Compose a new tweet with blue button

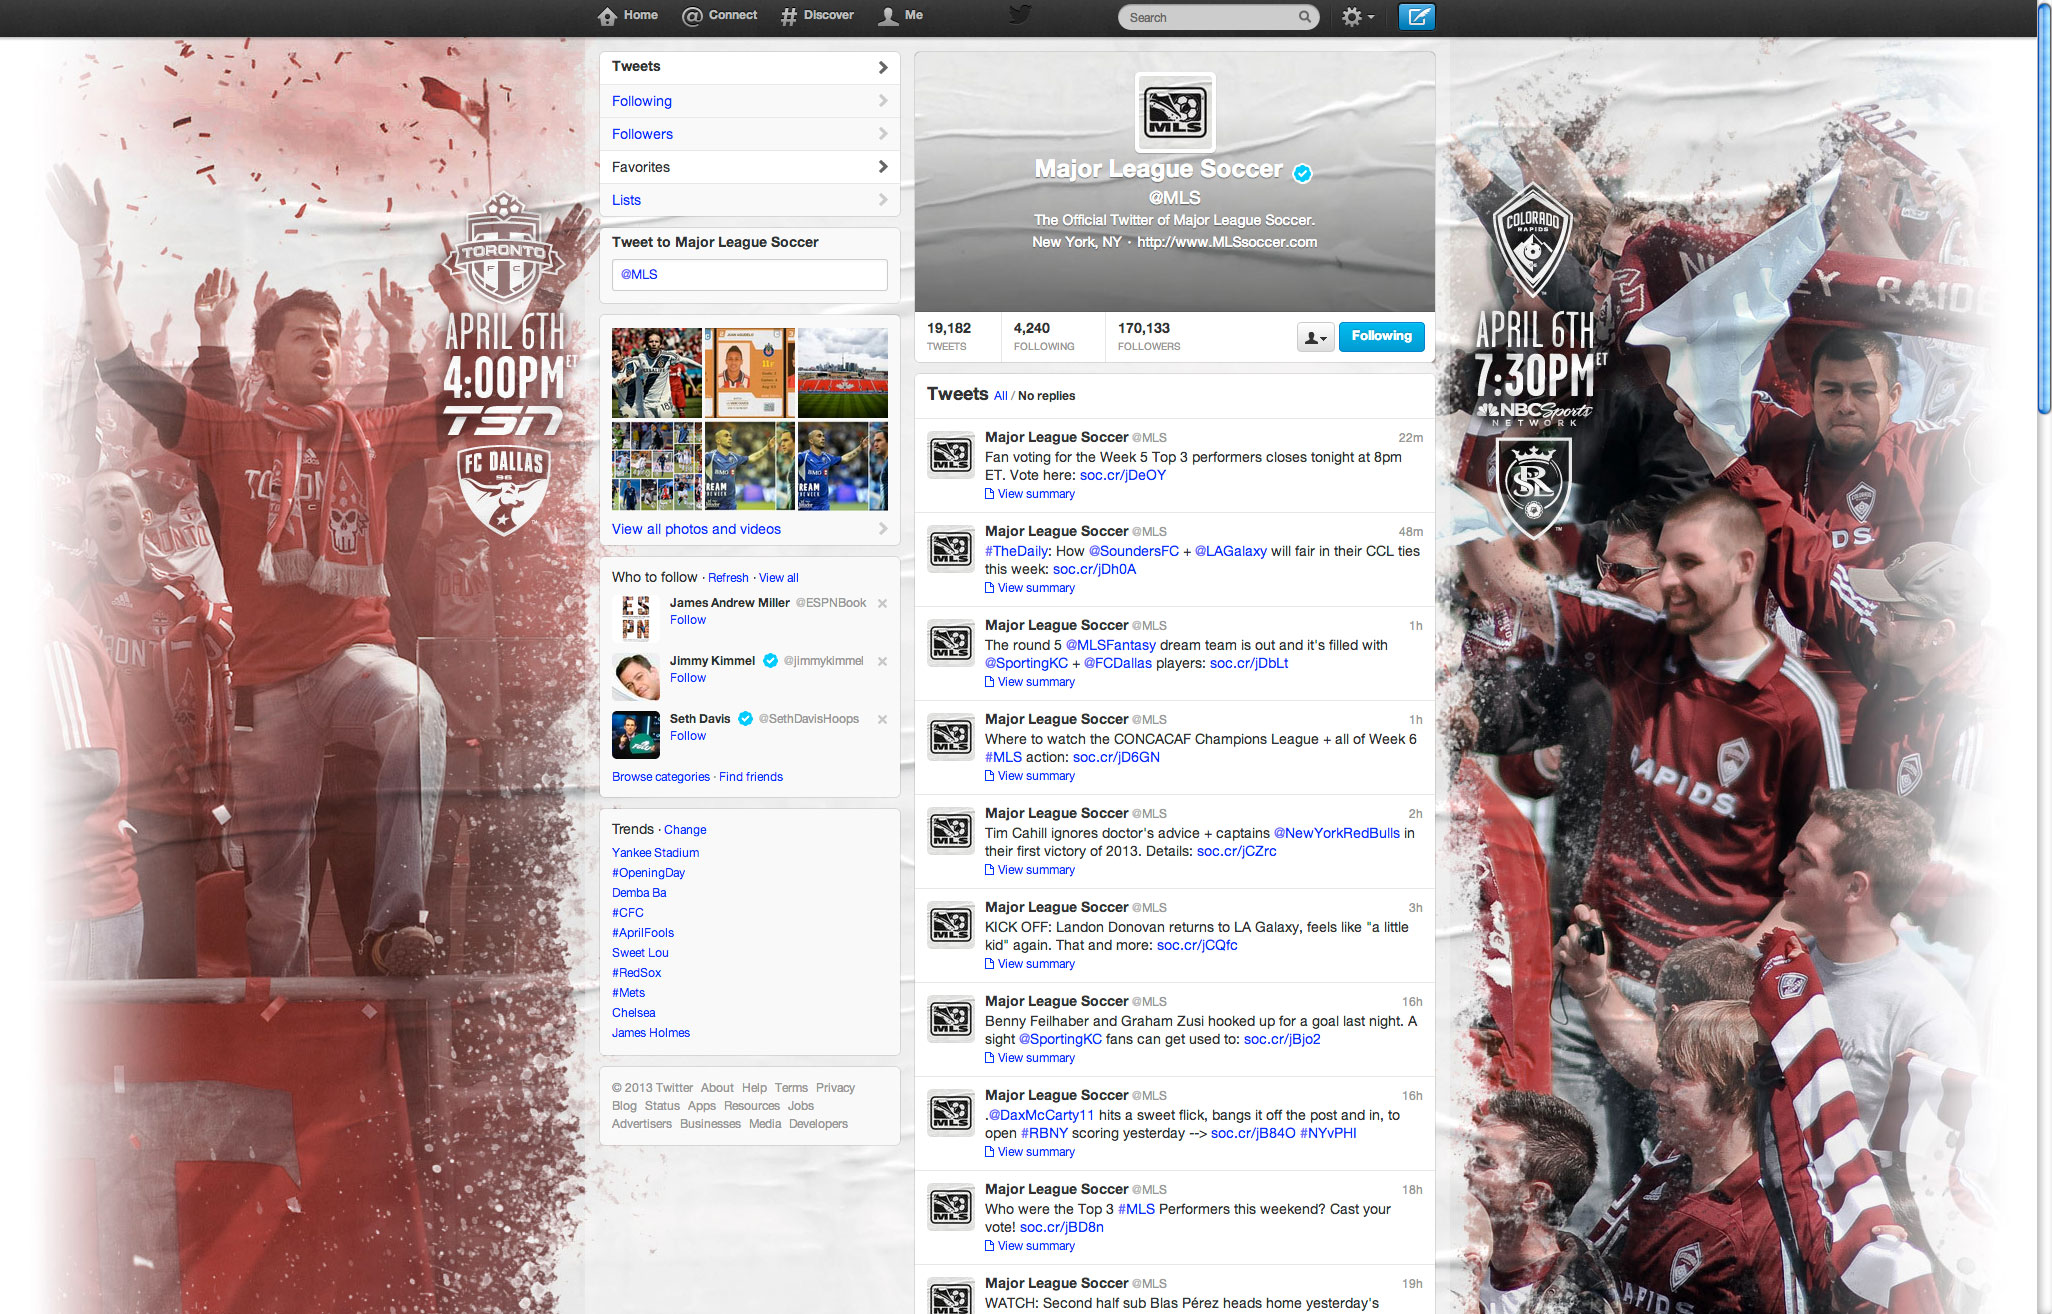tap(1416, 17)
